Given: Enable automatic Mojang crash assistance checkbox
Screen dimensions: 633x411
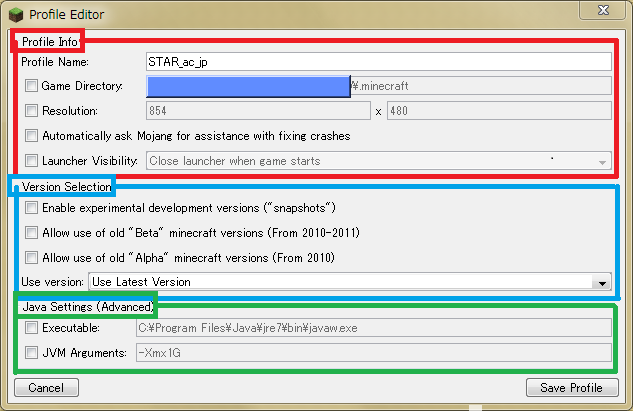Looking at the screenshot, I should [x=32, y=136].
